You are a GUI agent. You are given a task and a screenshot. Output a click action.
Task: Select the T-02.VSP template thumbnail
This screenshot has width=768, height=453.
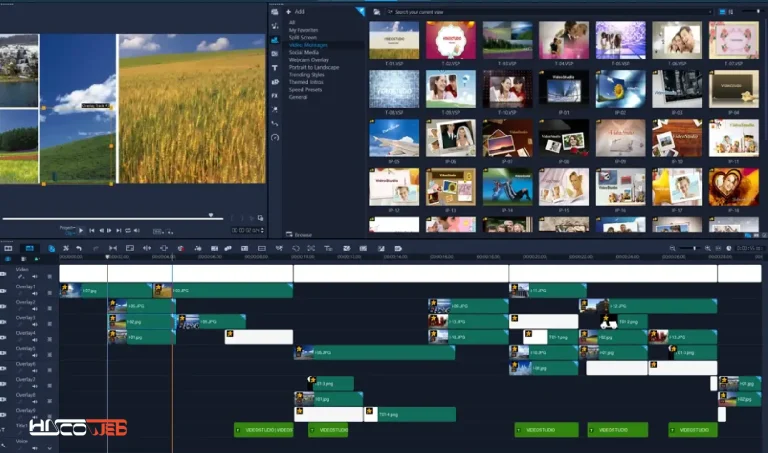(451, 40)
